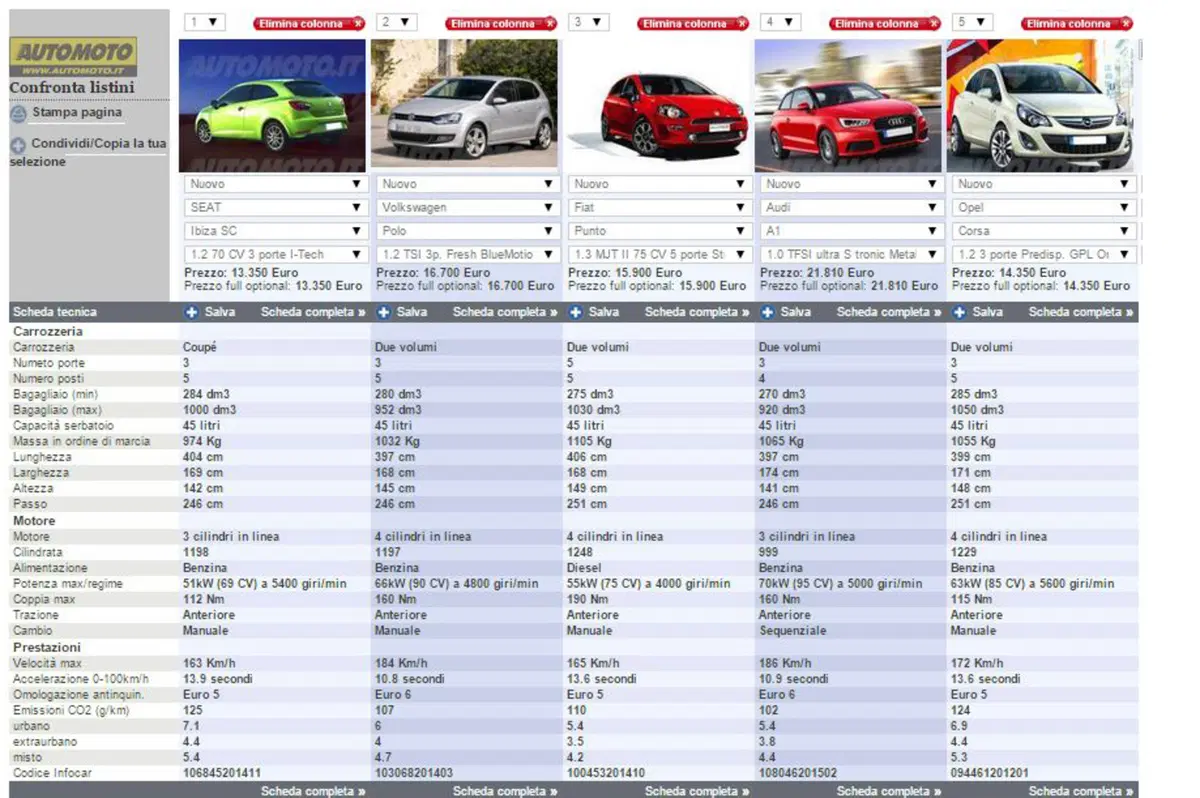Open the SEAT brand dropdown
Viewport: 1200px width, 798px height.
pos(275,207)
